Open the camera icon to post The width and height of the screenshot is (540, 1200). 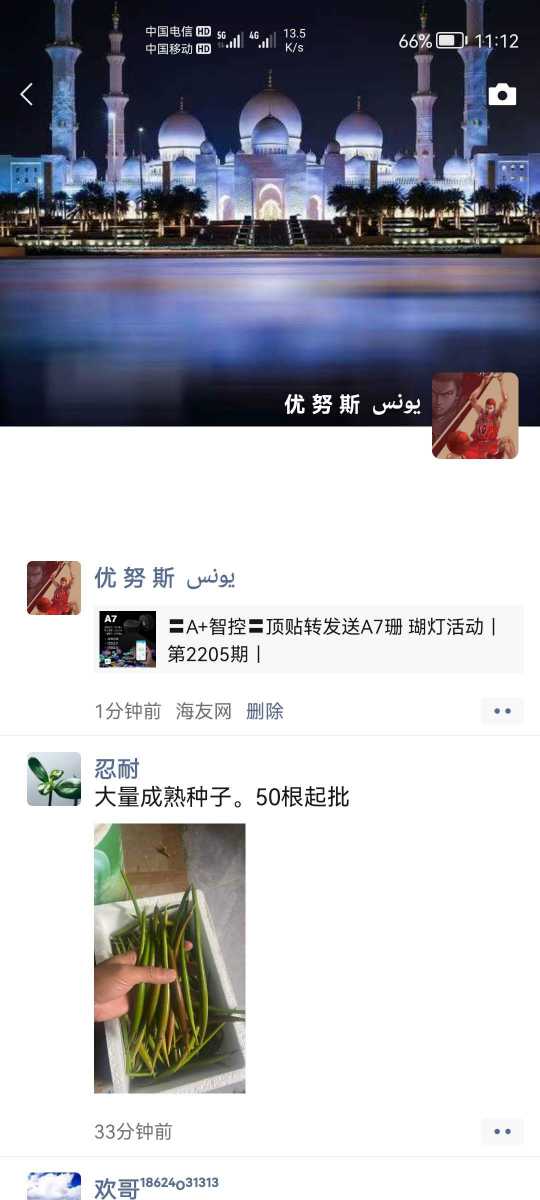click(502, 95)
